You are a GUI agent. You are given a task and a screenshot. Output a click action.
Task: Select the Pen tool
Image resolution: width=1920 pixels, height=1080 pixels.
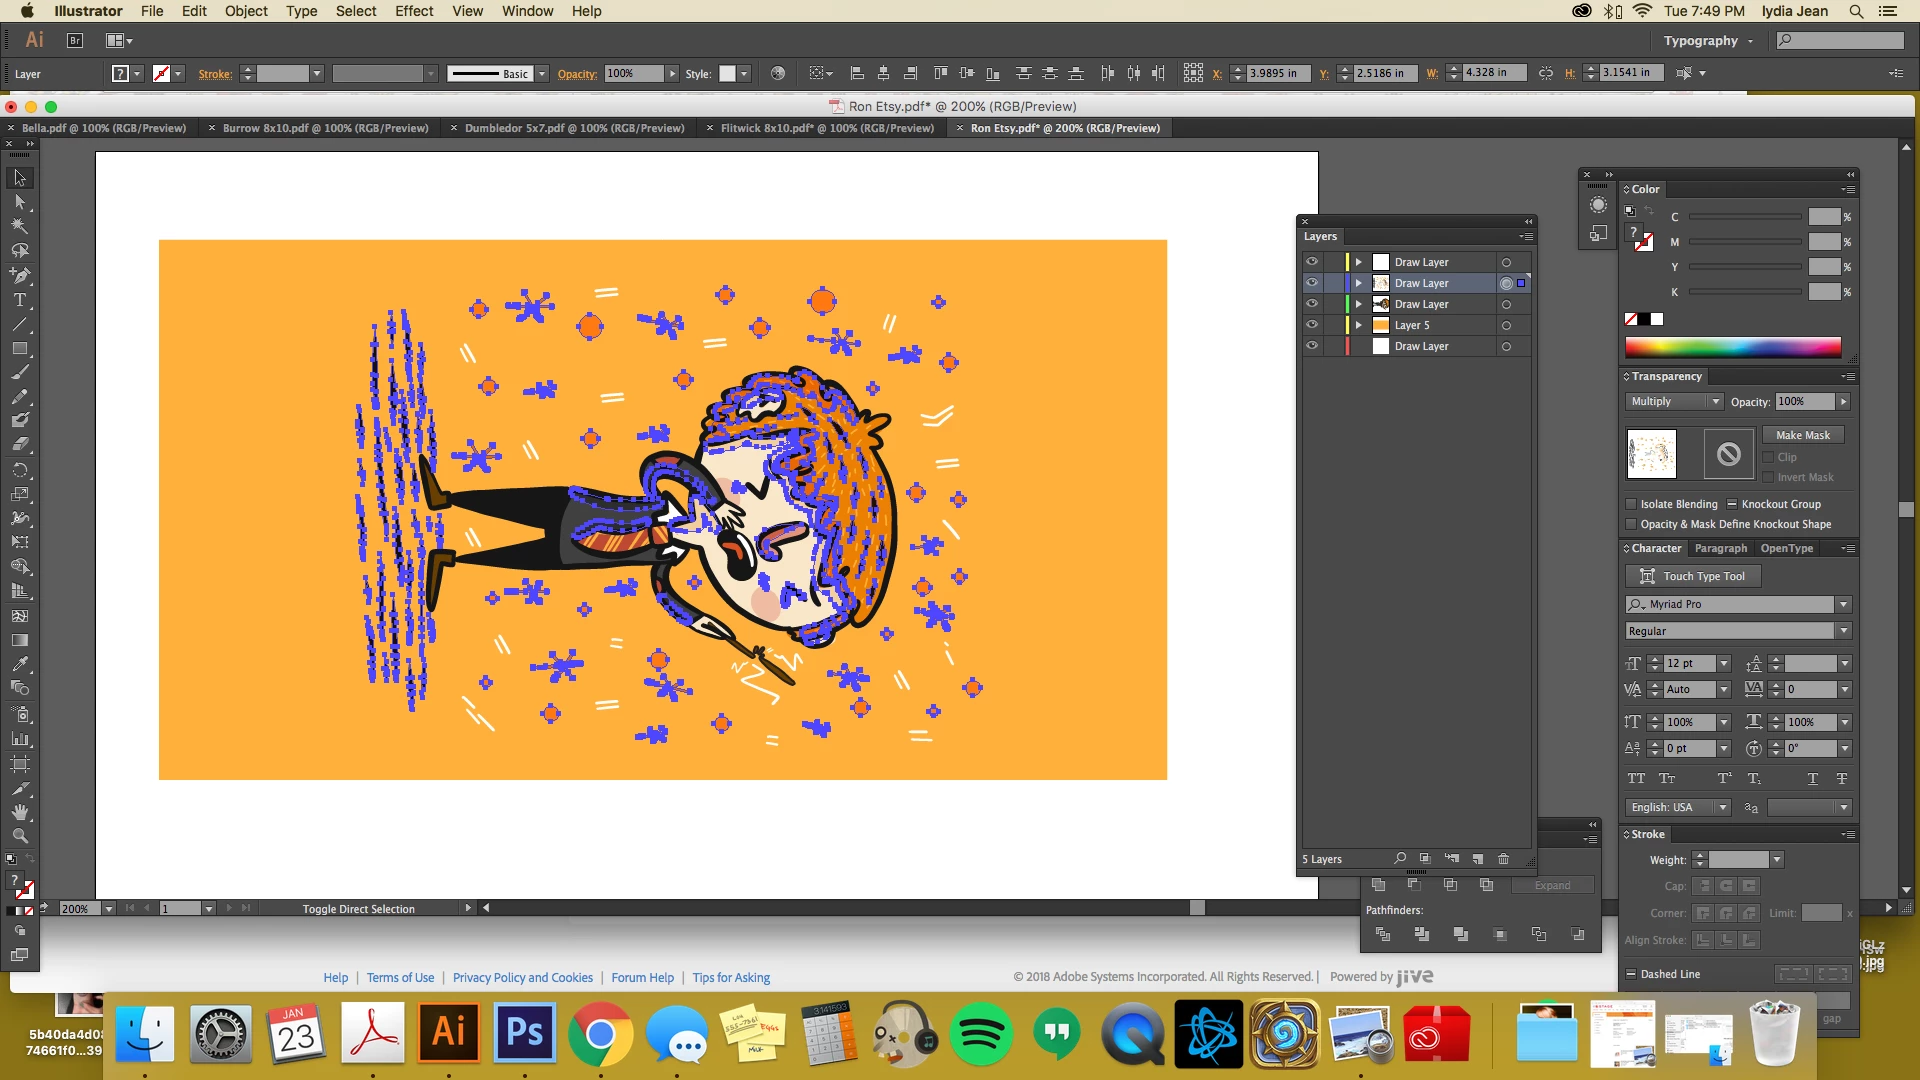pyautogui.click(x=20, y=275)
